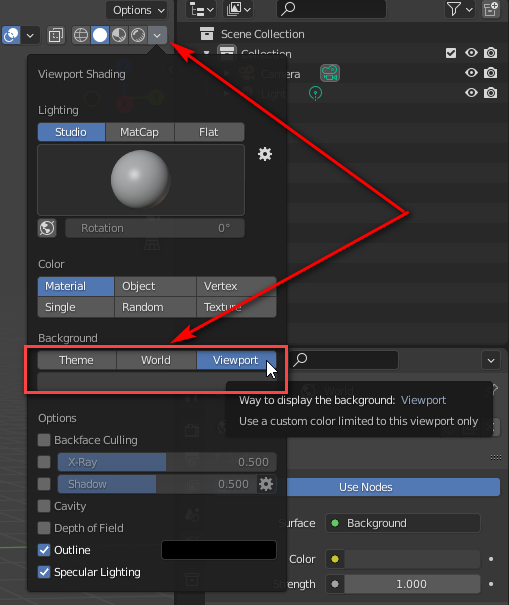Disable Specular Lighting checkbox
This screenshot has width=509, height=605.
44,572
